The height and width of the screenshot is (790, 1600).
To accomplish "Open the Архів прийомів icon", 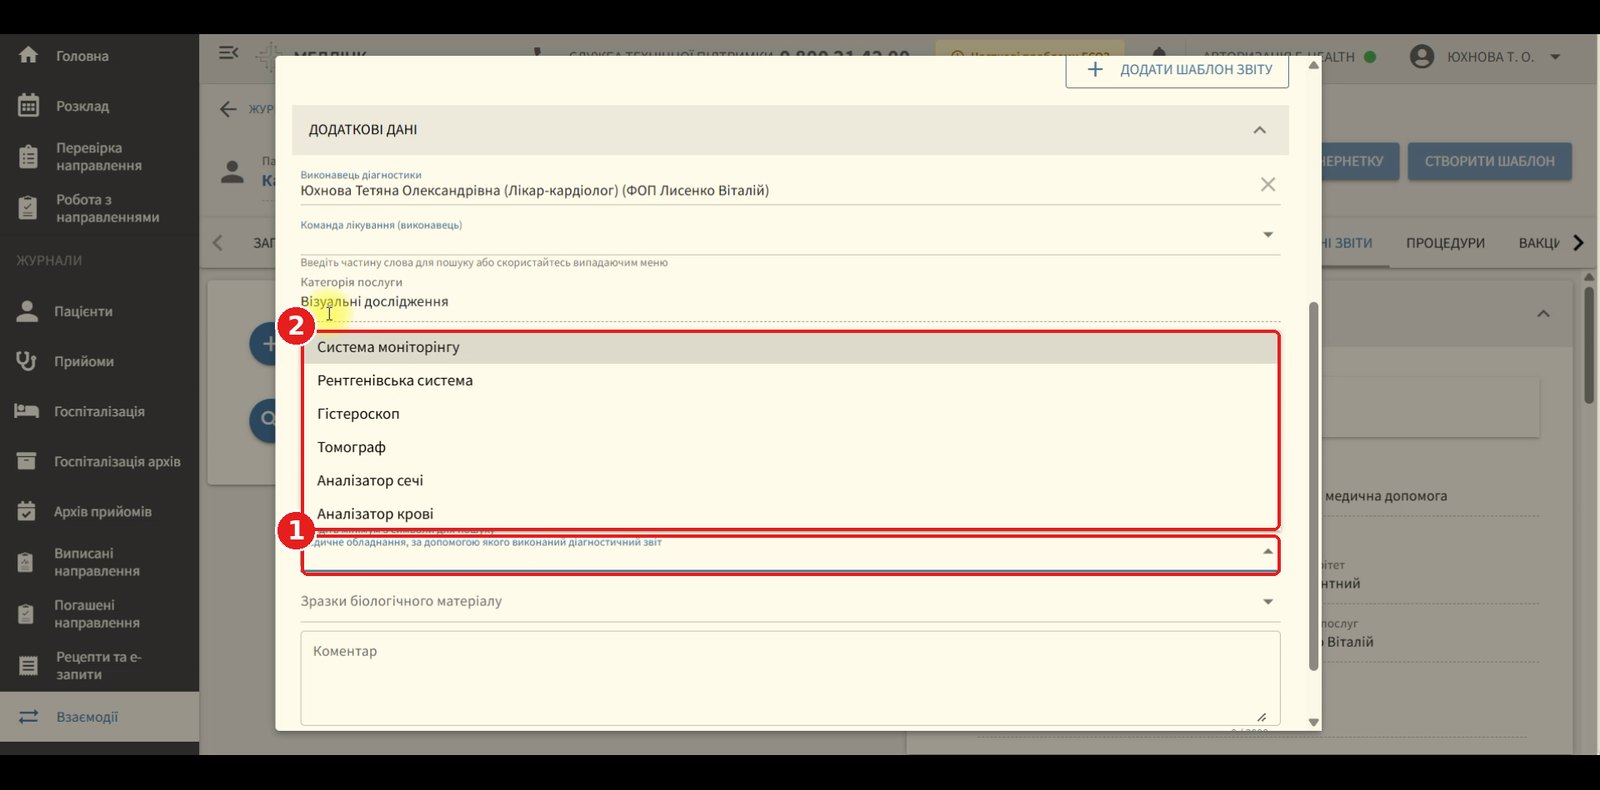I will pyautogui.click(x=27, y=511).
